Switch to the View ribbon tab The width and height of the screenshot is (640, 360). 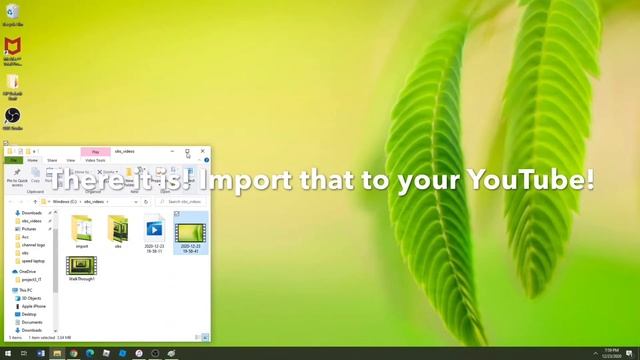71,160
